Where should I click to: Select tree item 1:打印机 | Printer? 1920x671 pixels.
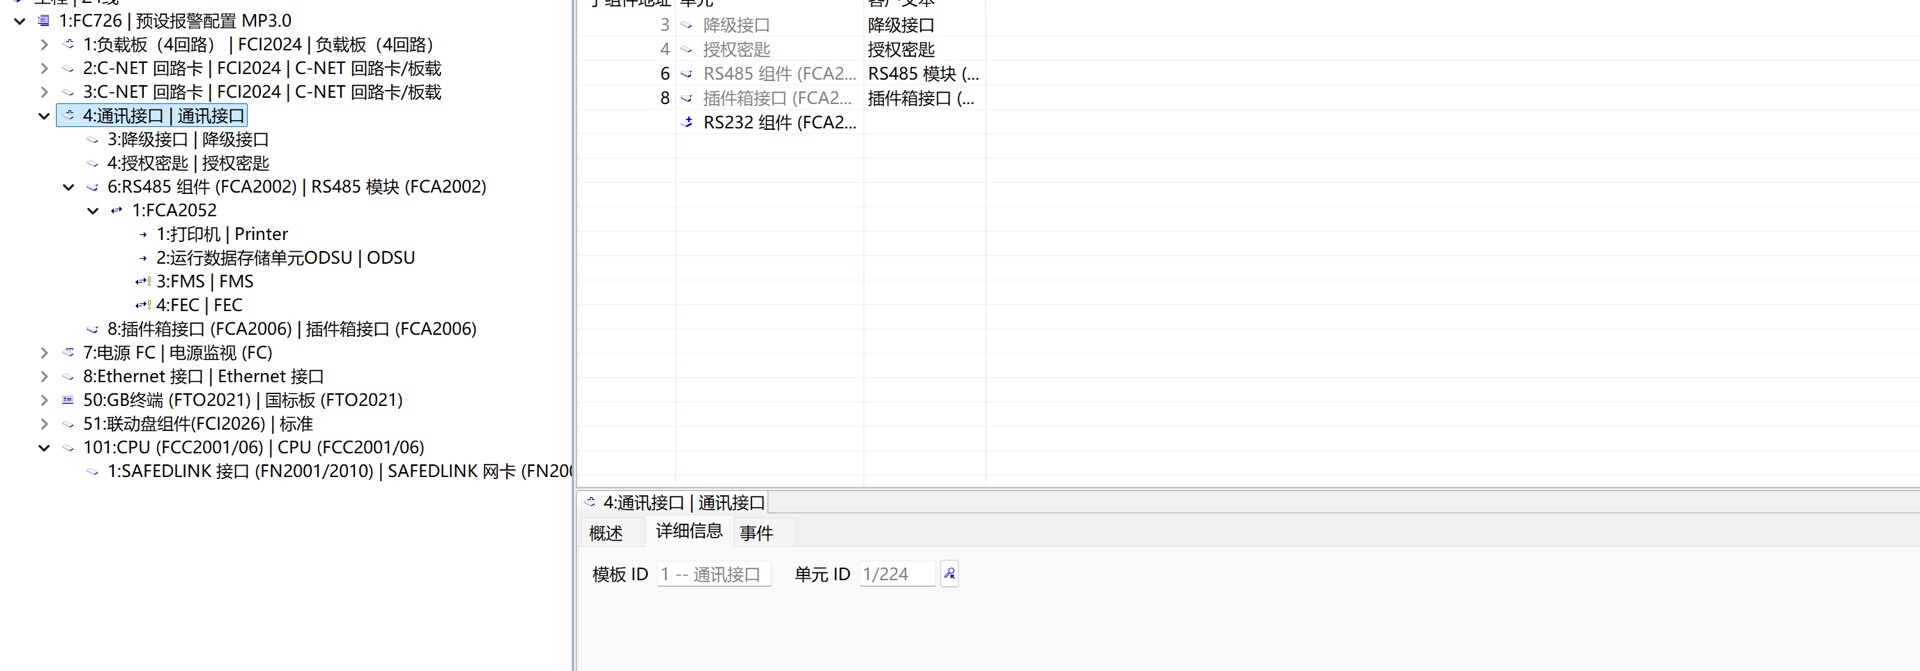click(x=222, y=234)
